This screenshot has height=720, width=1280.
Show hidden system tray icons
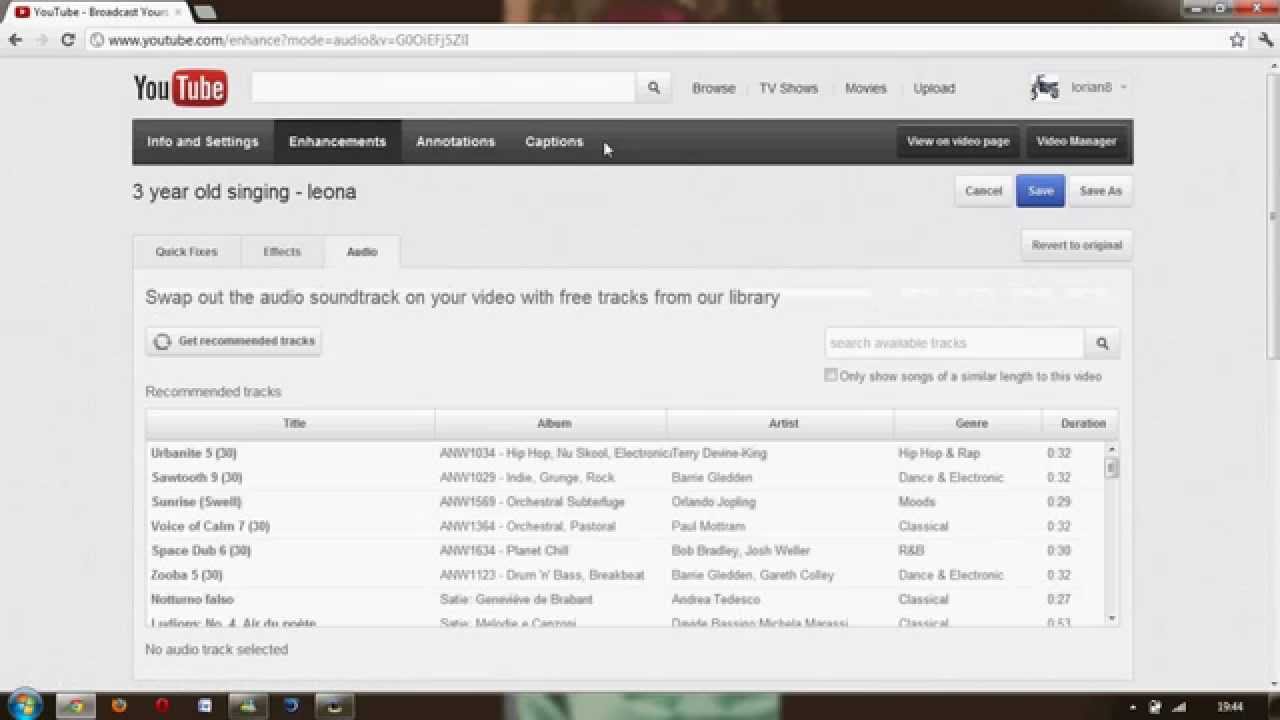coord(1133,707)
